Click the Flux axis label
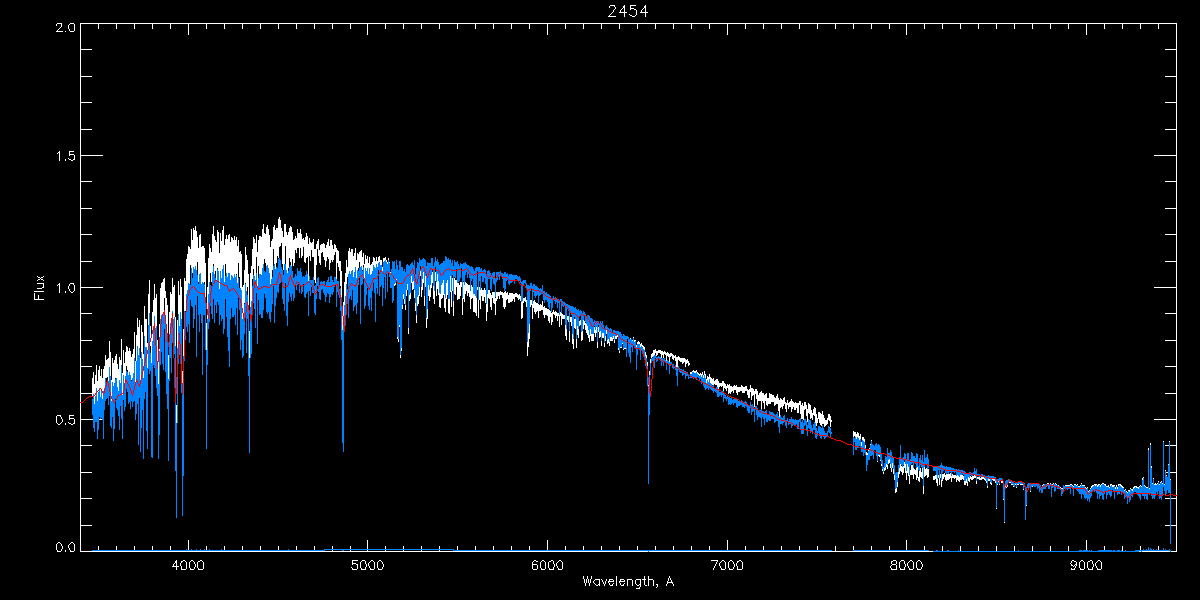This screenshot has width=1200, height=600. coord(39,288)
